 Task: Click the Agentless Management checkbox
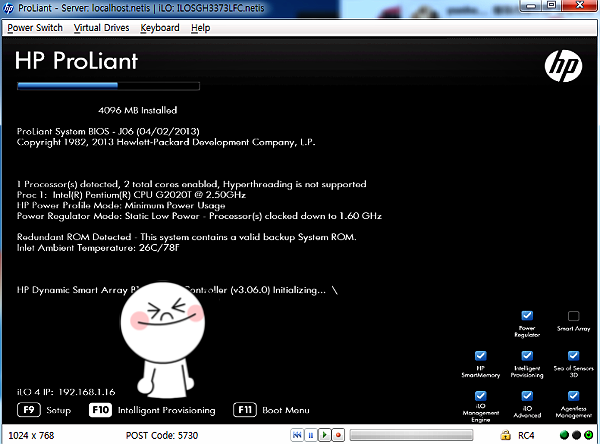coord(573,396)
